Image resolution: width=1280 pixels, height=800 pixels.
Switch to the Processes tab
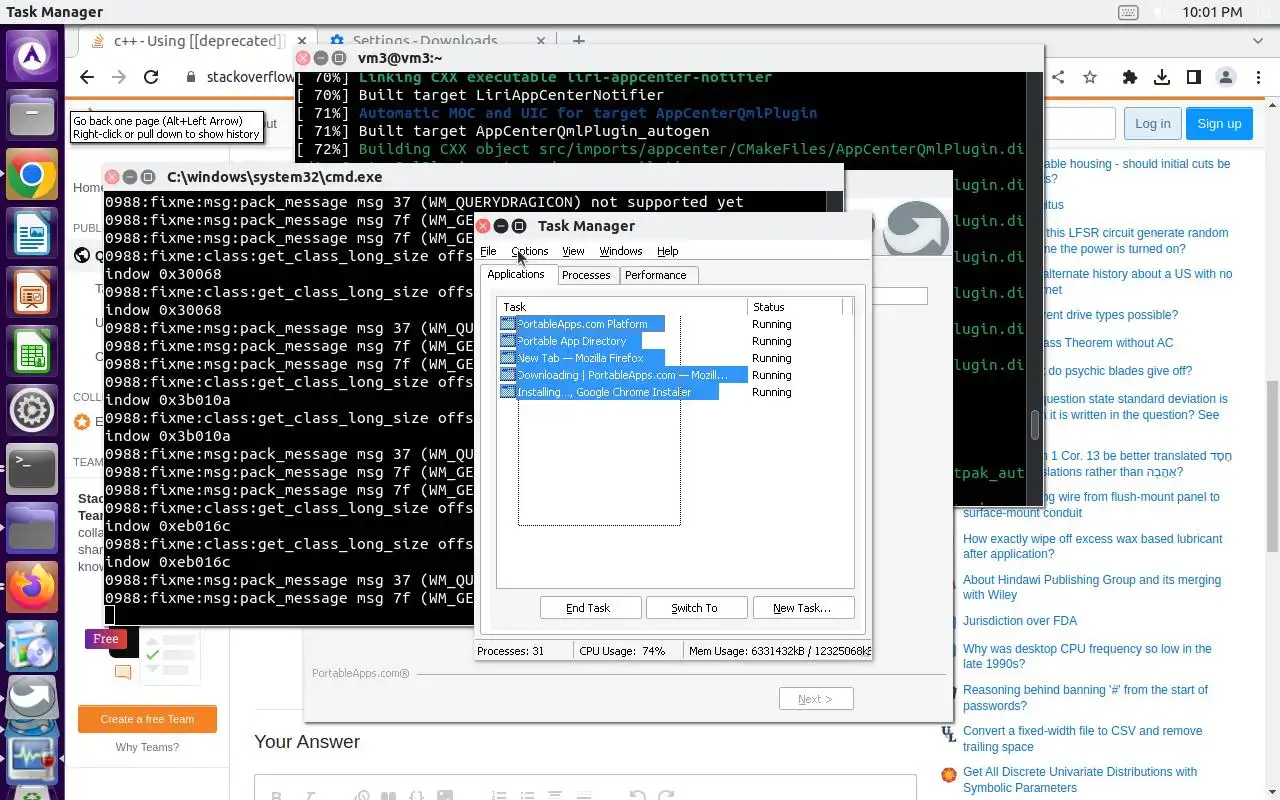pyautogui.click(x=586, y=275)
